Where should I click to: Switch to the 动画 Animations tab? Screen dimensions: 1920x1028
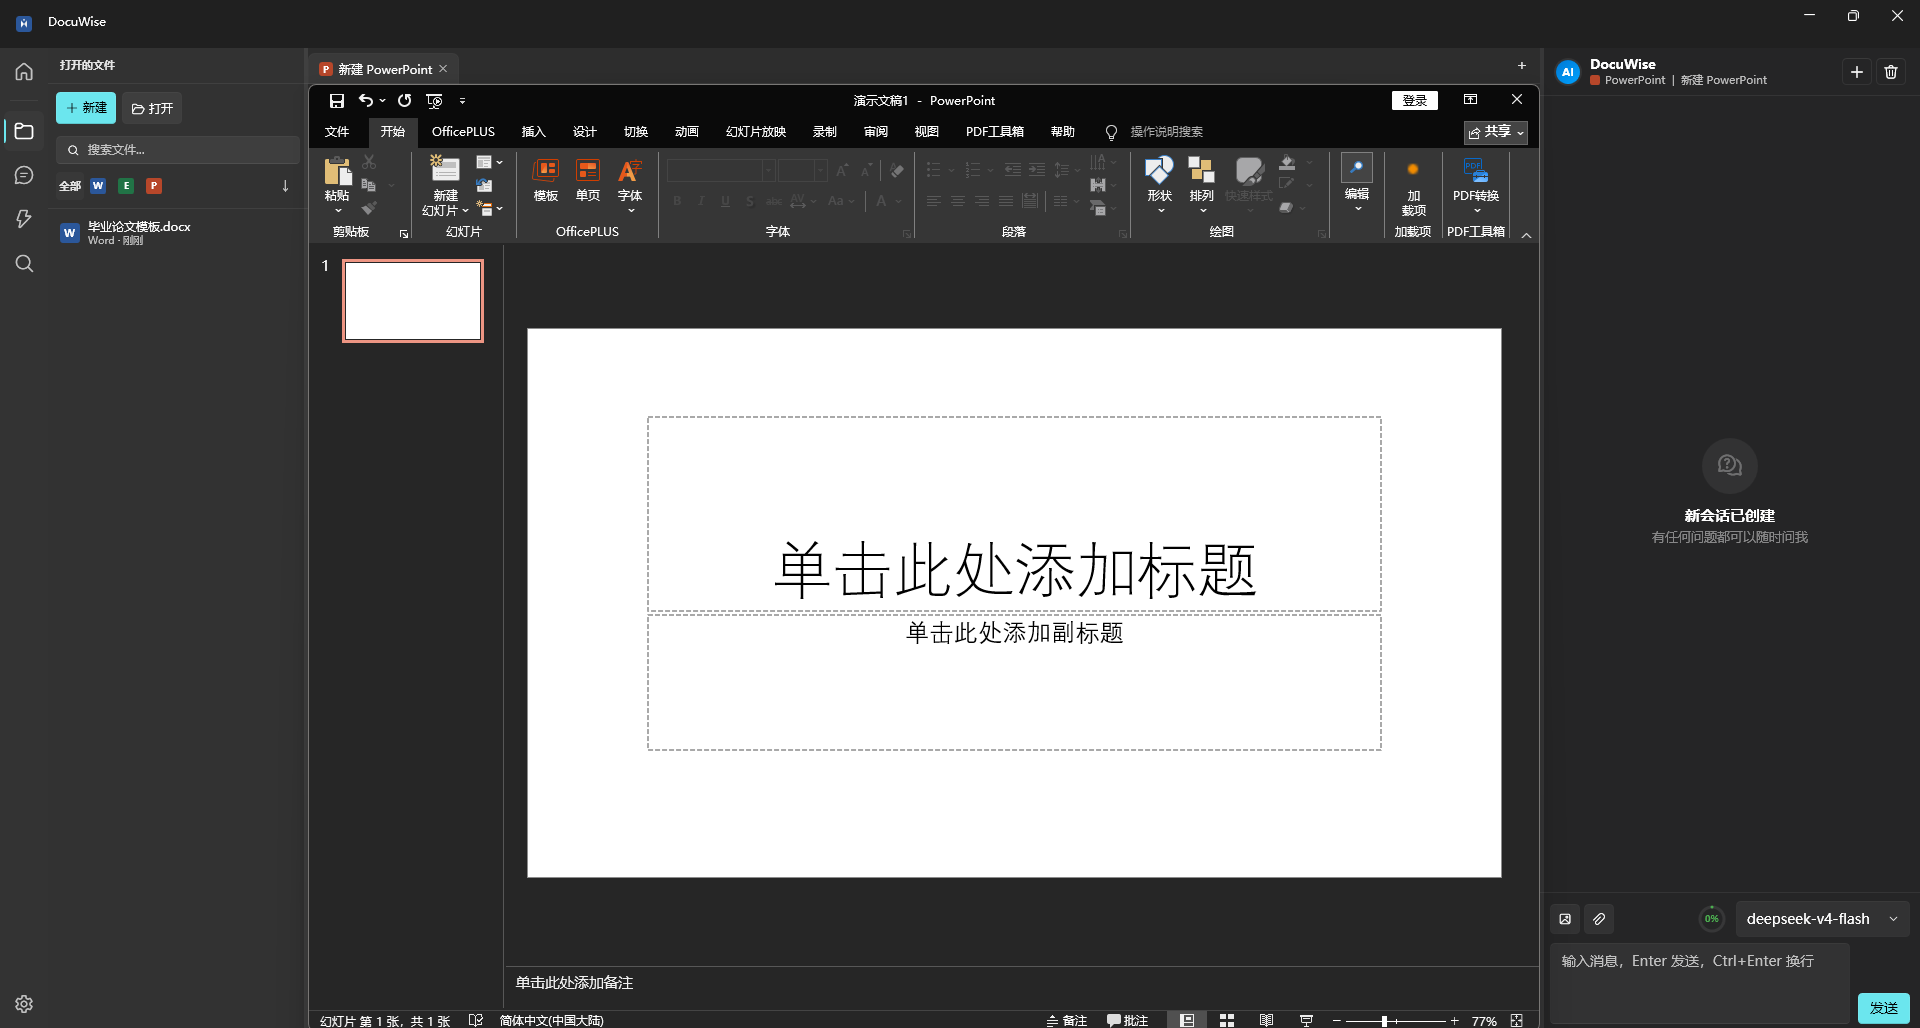687,132
